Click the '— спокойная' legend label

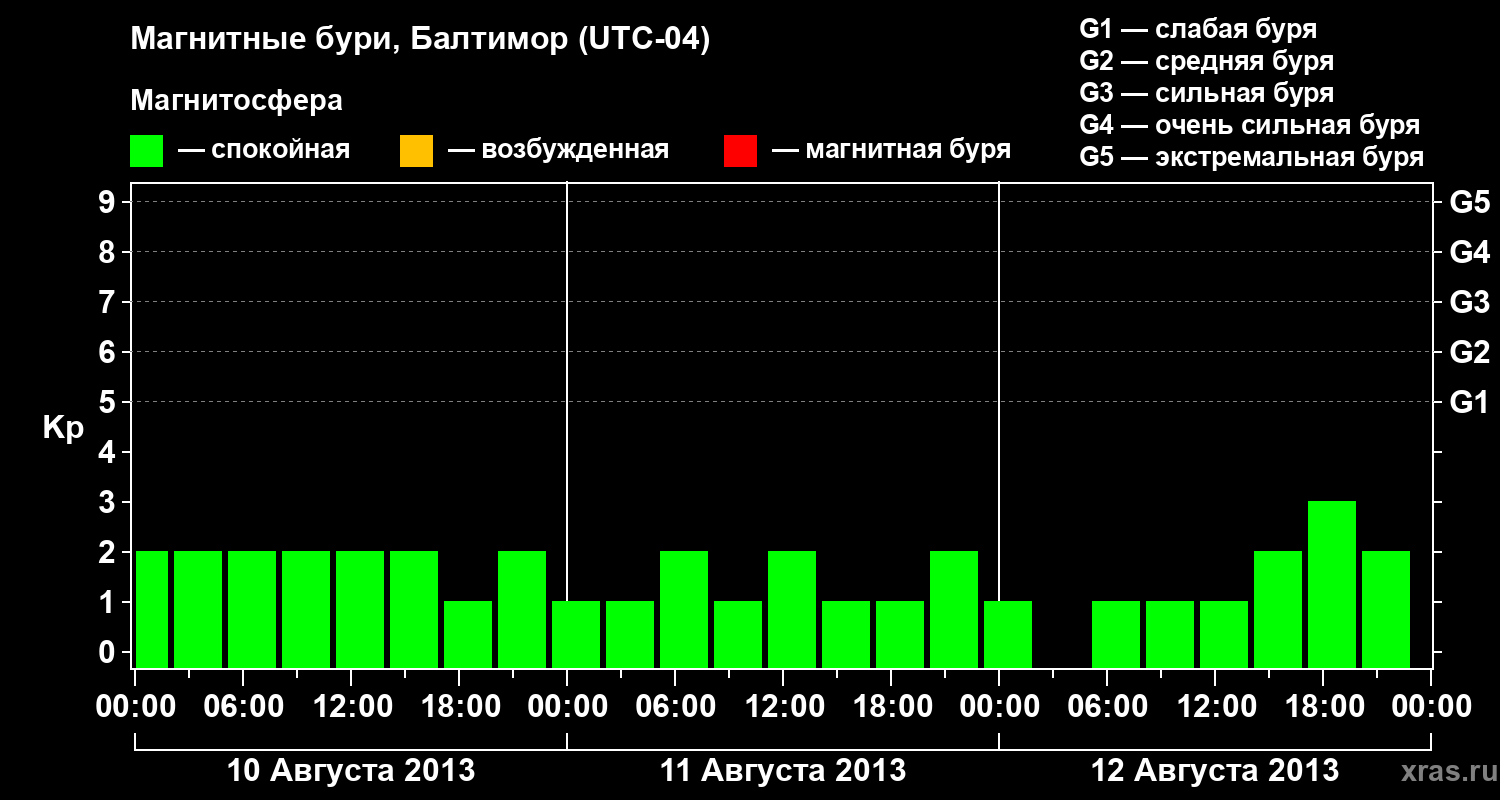coord(264,150)
